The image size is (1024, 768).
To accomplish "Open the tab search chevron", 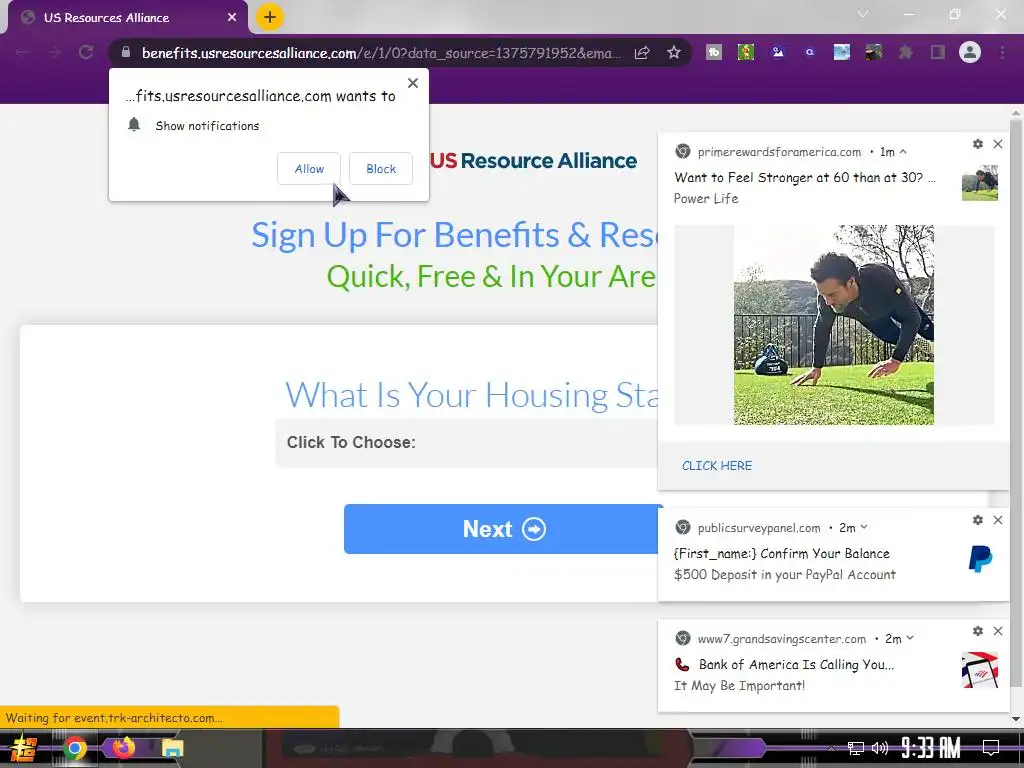I will 863,14.
